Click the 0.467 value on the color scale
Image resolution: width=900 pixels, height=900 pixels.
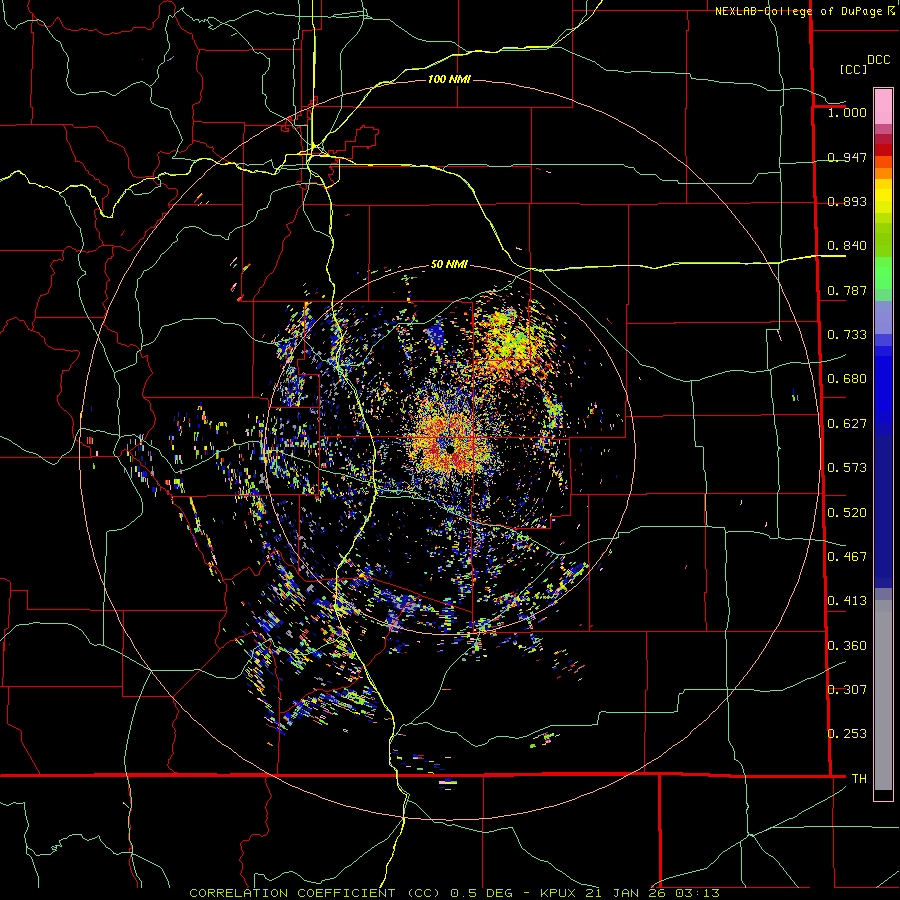click(x=847, y=557)
